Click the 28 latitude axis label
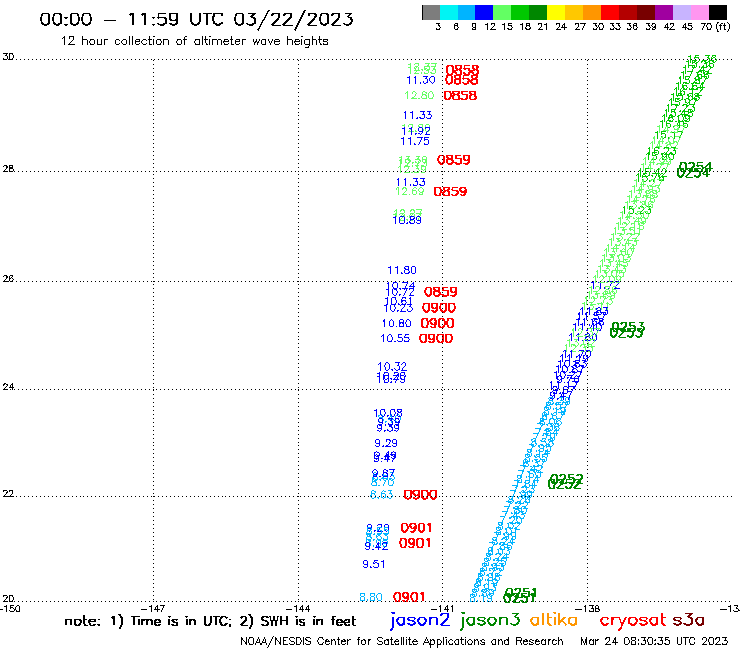The height and width of the screenshot is (650, 740). (x=8, y=169)
